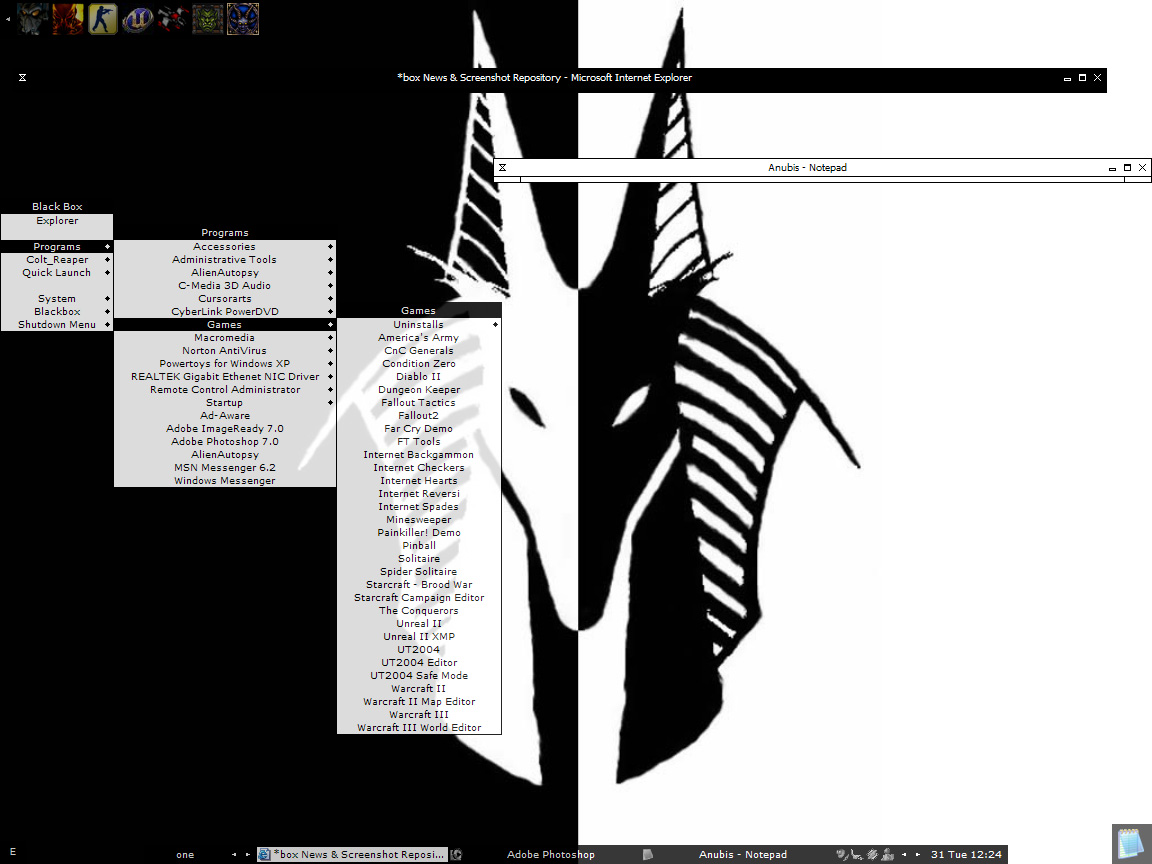Viewport: 1152px width, 864px height.
Task: Launch Starcraft - Brood War from Games menu
Action: click(419, 585)
